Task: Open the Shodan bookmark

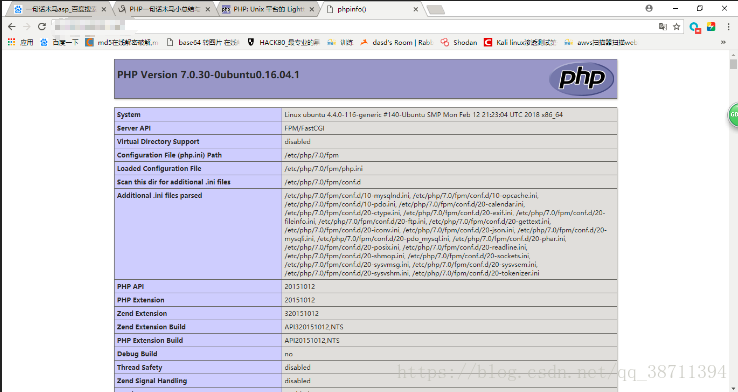Action: tap(459, 42)
